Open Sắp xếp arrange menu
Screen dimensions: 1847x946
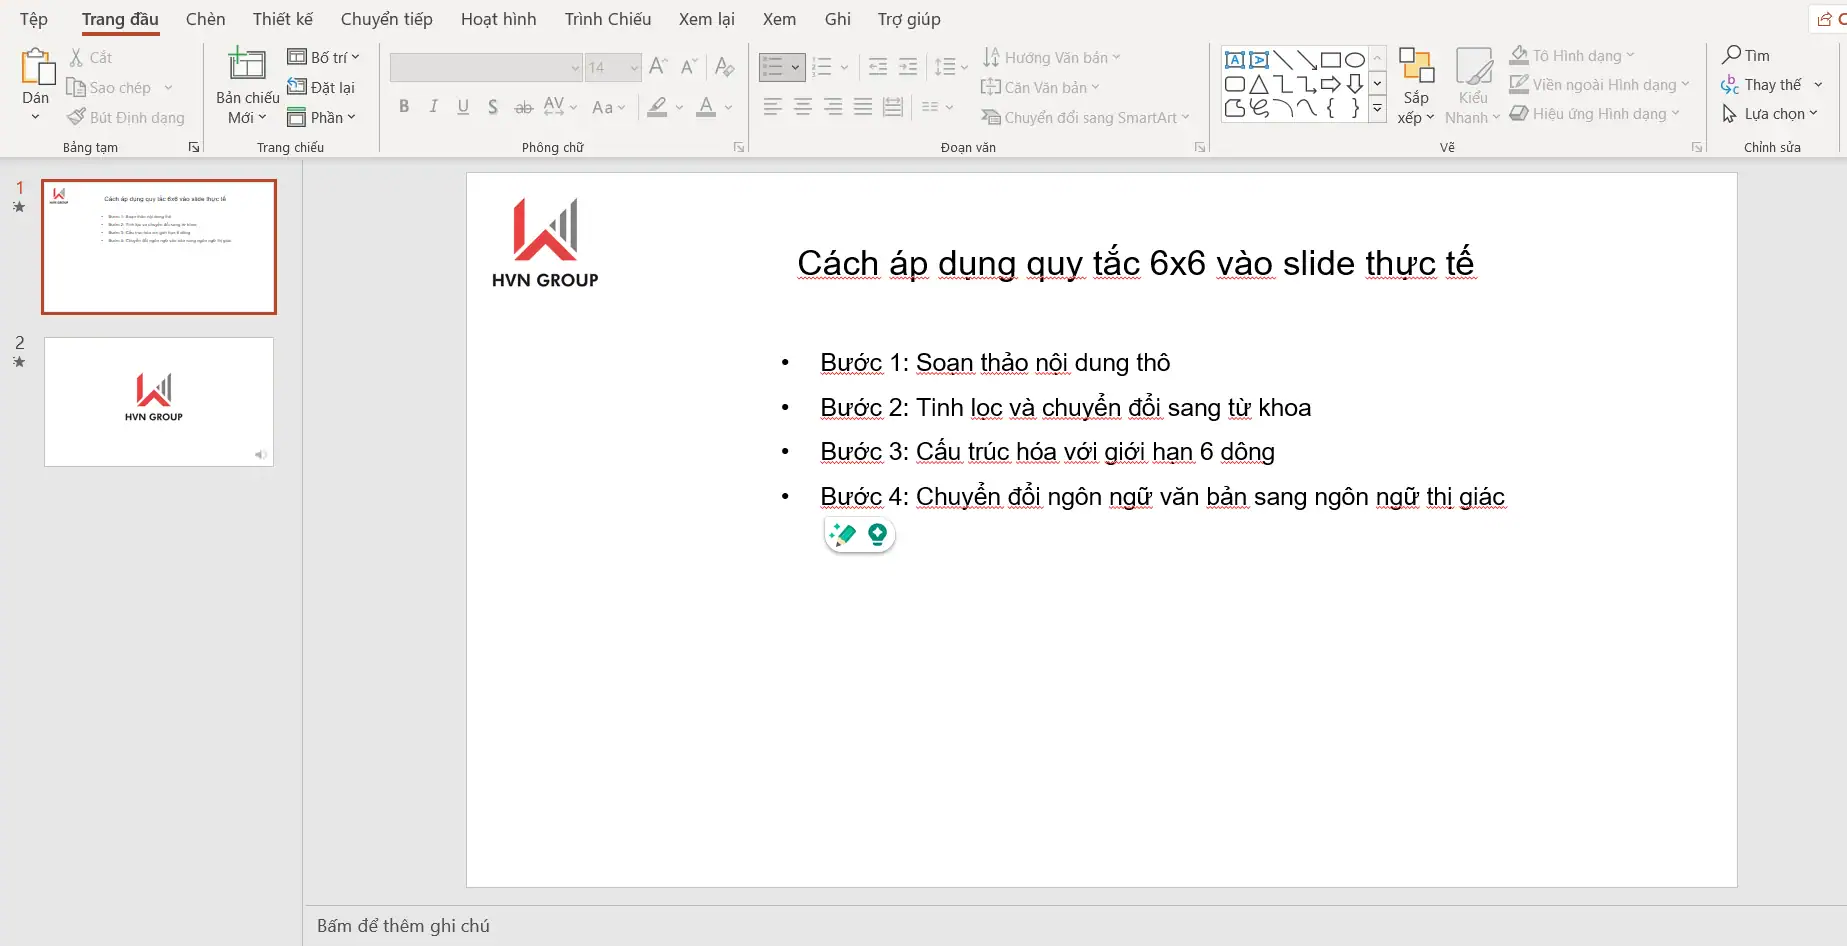click(x=1416, y=87)
